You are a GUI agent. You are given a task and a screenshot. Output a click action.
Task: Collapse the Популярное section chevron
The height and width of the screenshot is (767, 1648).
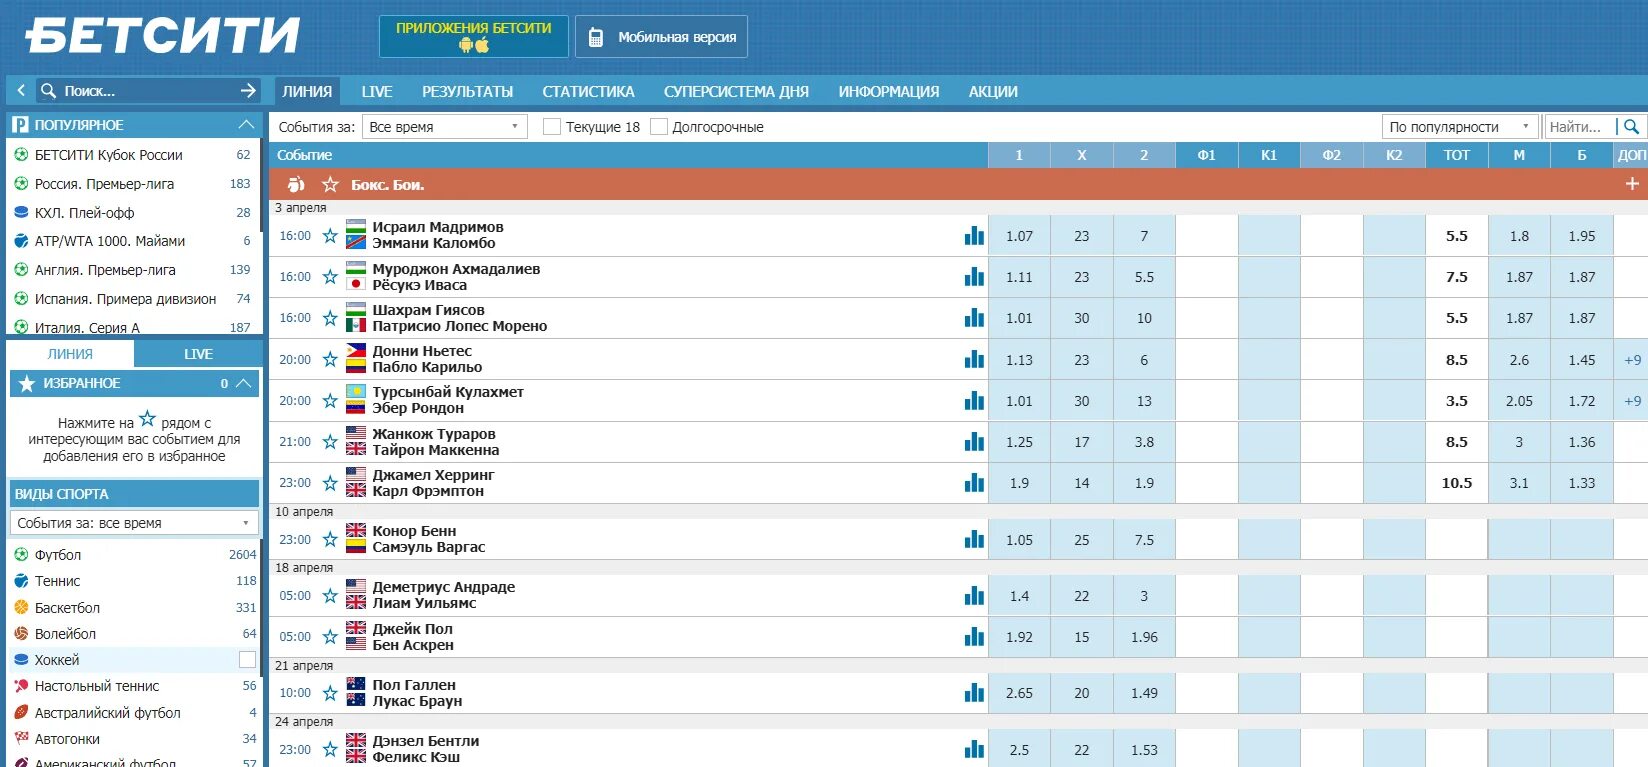pyautogui.click(x=247, y=125)
